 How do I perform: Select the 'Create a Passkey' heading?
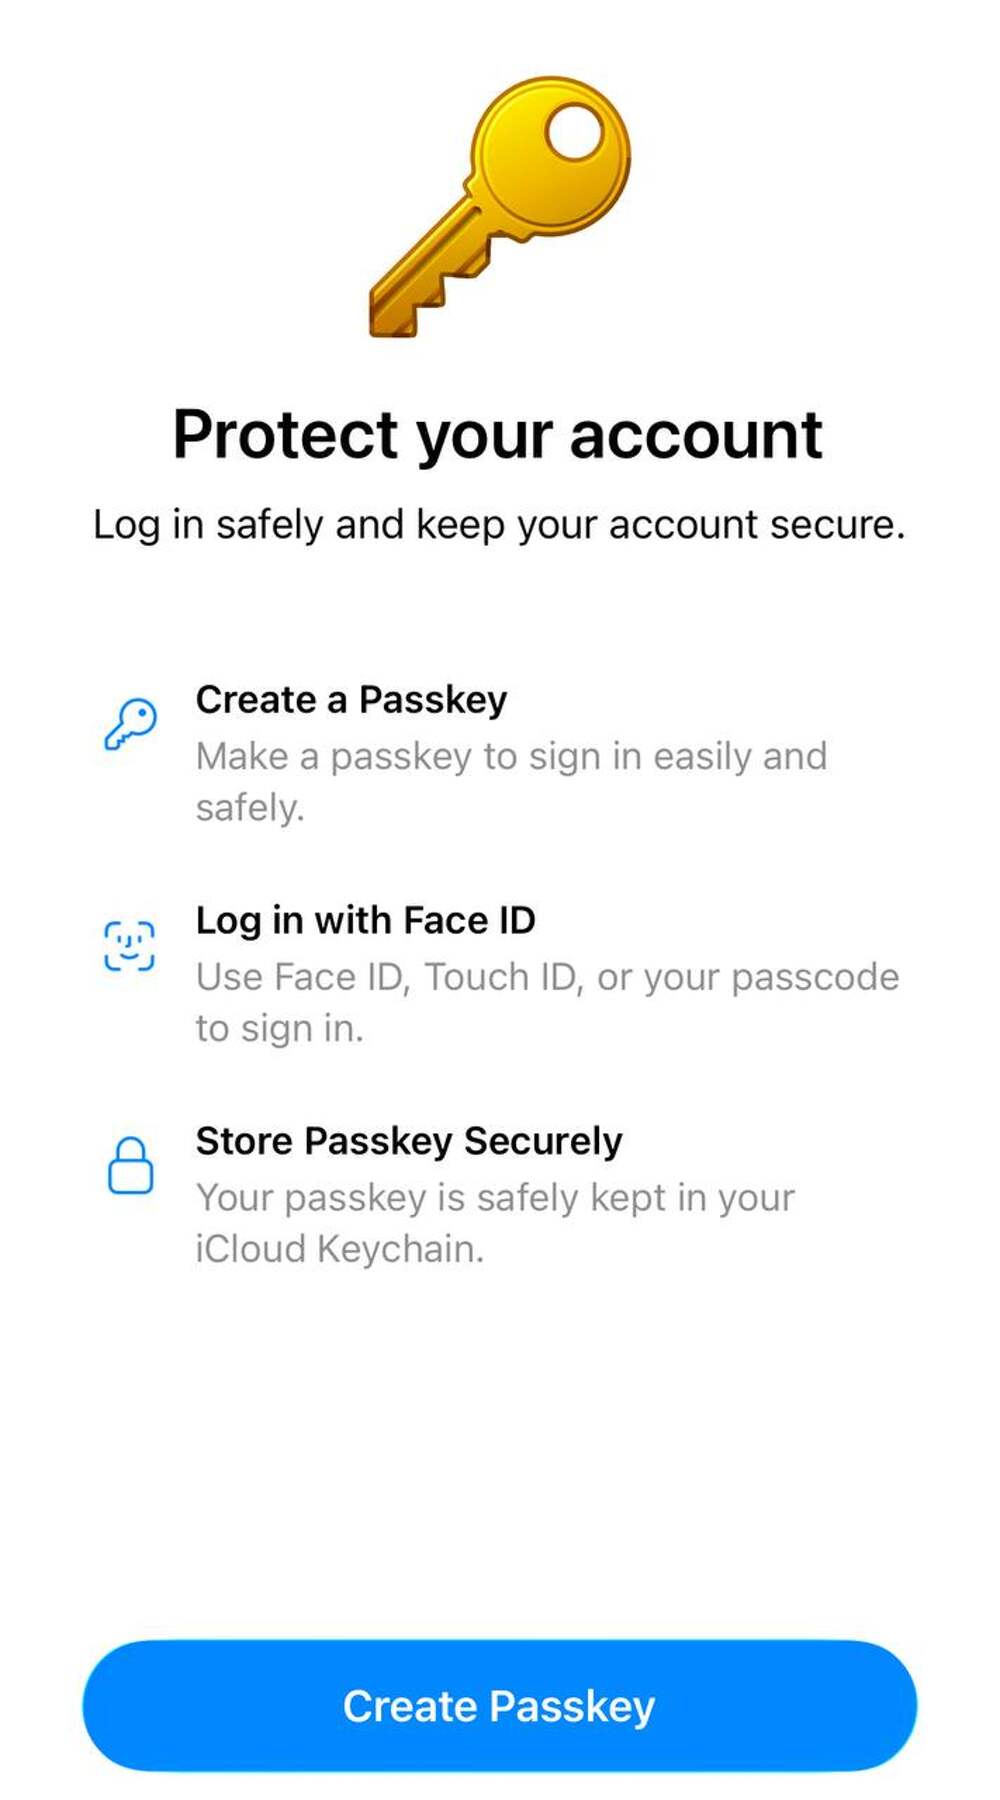[351, 700]
